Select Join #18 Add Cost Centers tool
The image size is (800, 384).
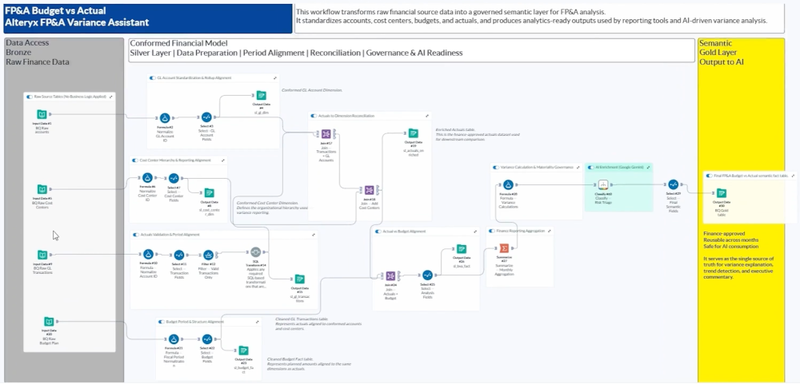(369, 190)
